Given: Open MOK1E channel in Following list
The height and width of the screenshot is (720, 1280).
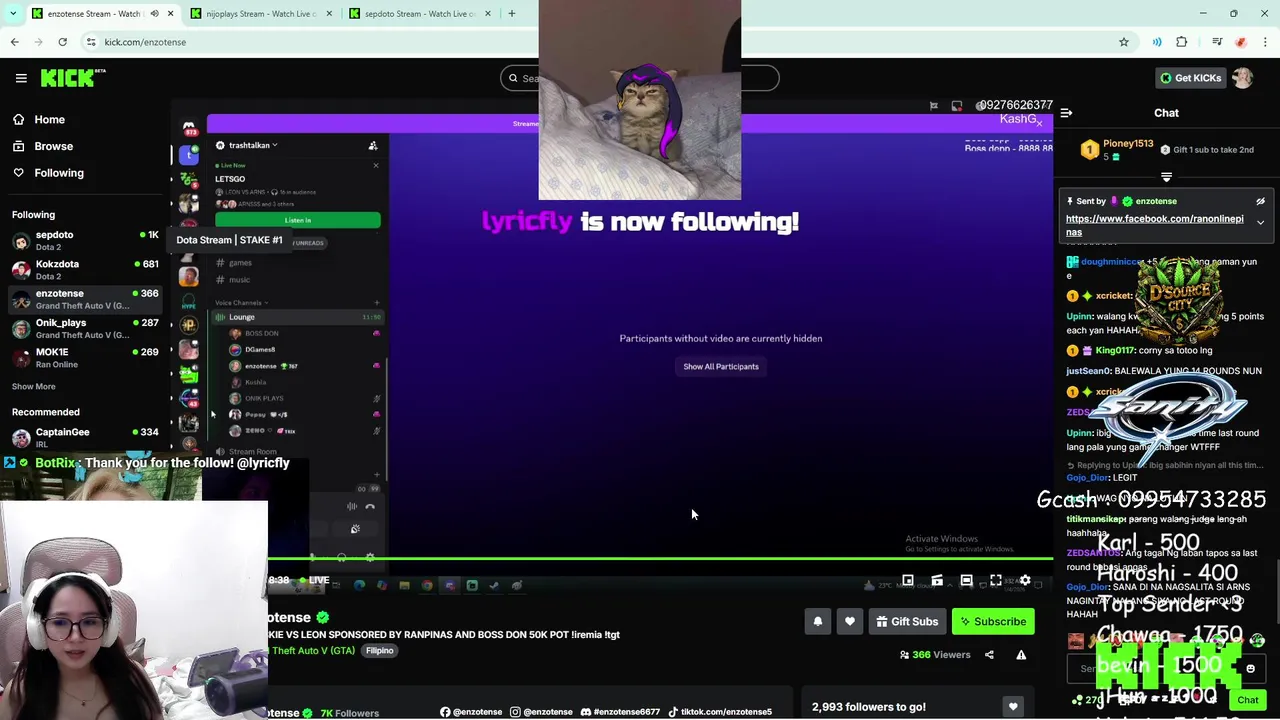Looking at the screenshot, I should 85,358.
